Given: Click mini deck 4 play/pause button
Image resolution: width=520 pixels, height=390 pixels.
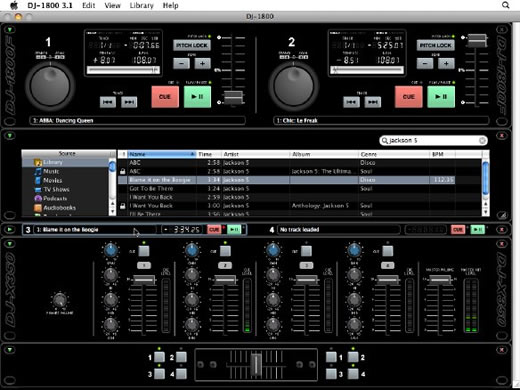Looking at the screenshot, I should (x=478, y=230).
